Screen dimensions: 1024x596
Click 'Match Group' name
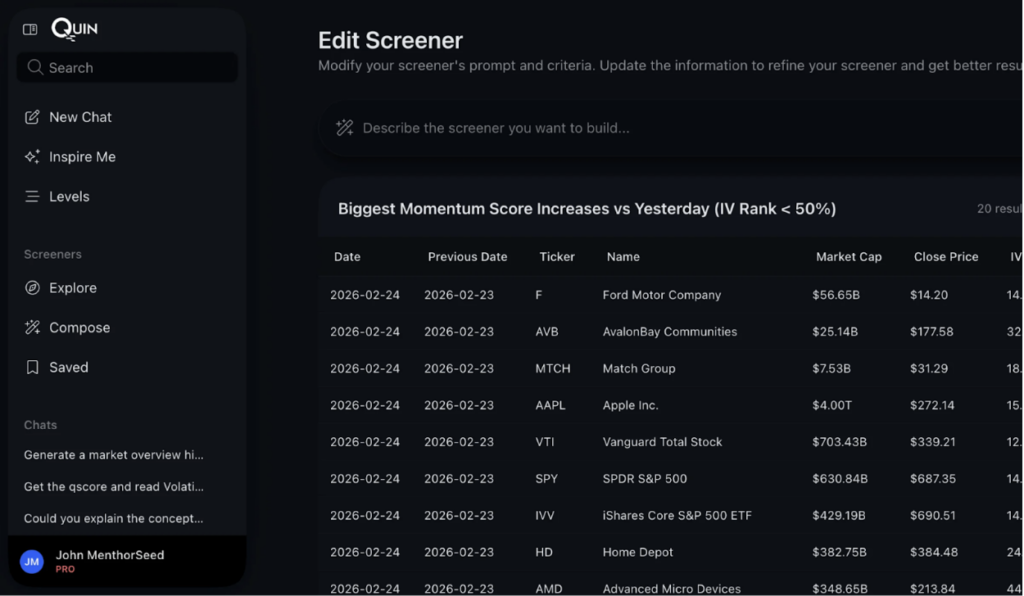click(x=639, y=369)
